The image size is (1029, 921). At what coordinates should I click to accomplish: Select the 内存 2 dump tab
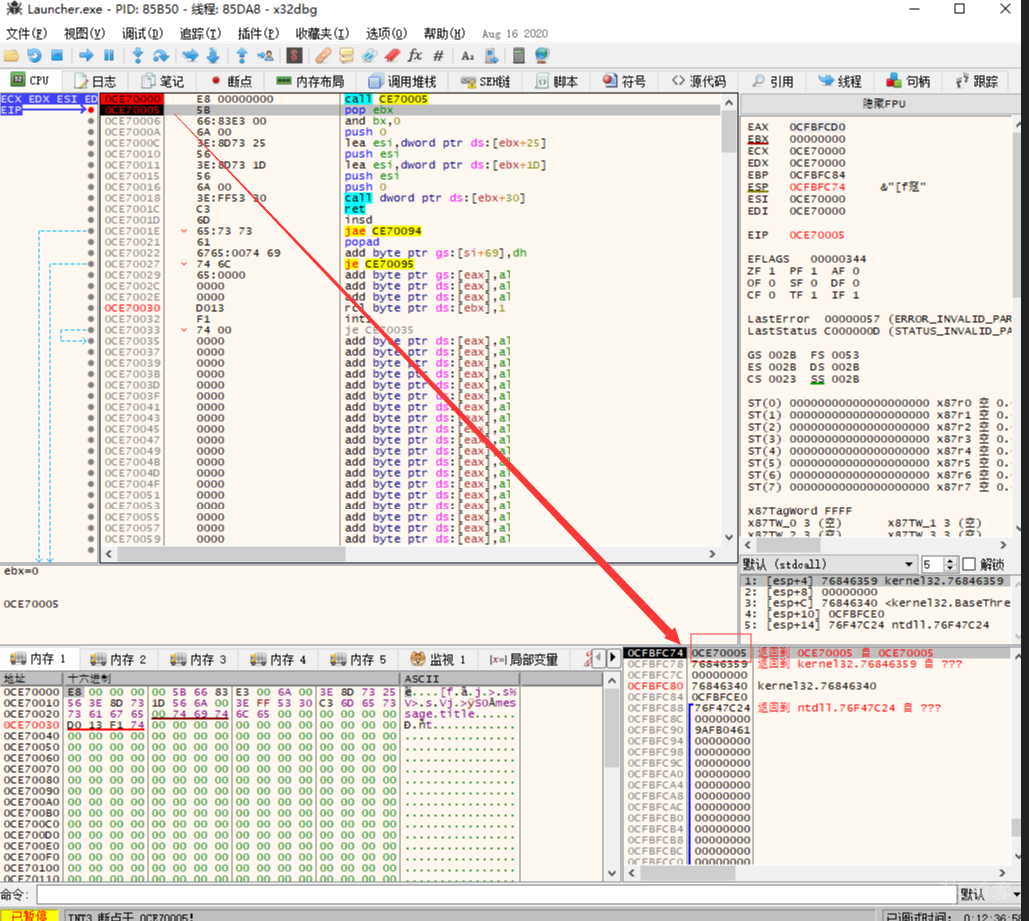pos(119,659)
